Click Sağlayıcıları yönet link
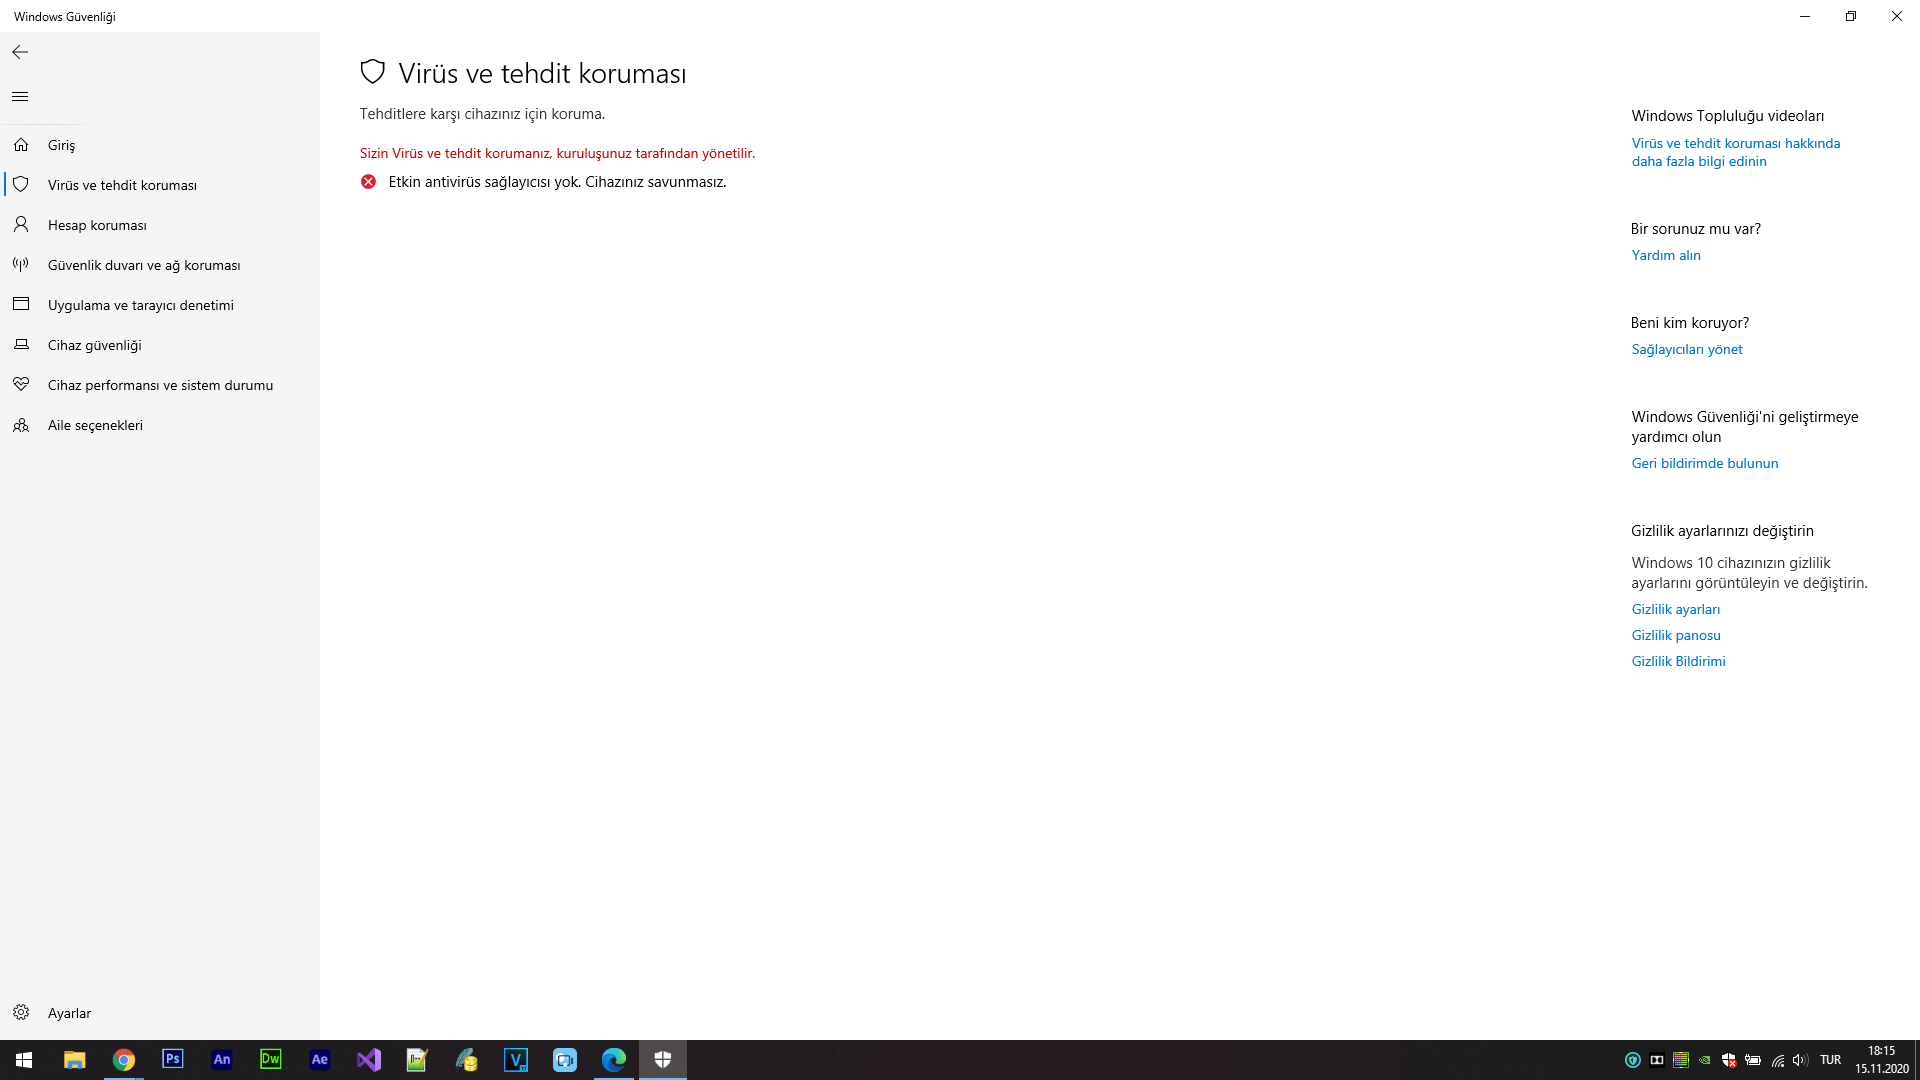The height and width of the screenshot is (1080, 1920). point(1687,349)
